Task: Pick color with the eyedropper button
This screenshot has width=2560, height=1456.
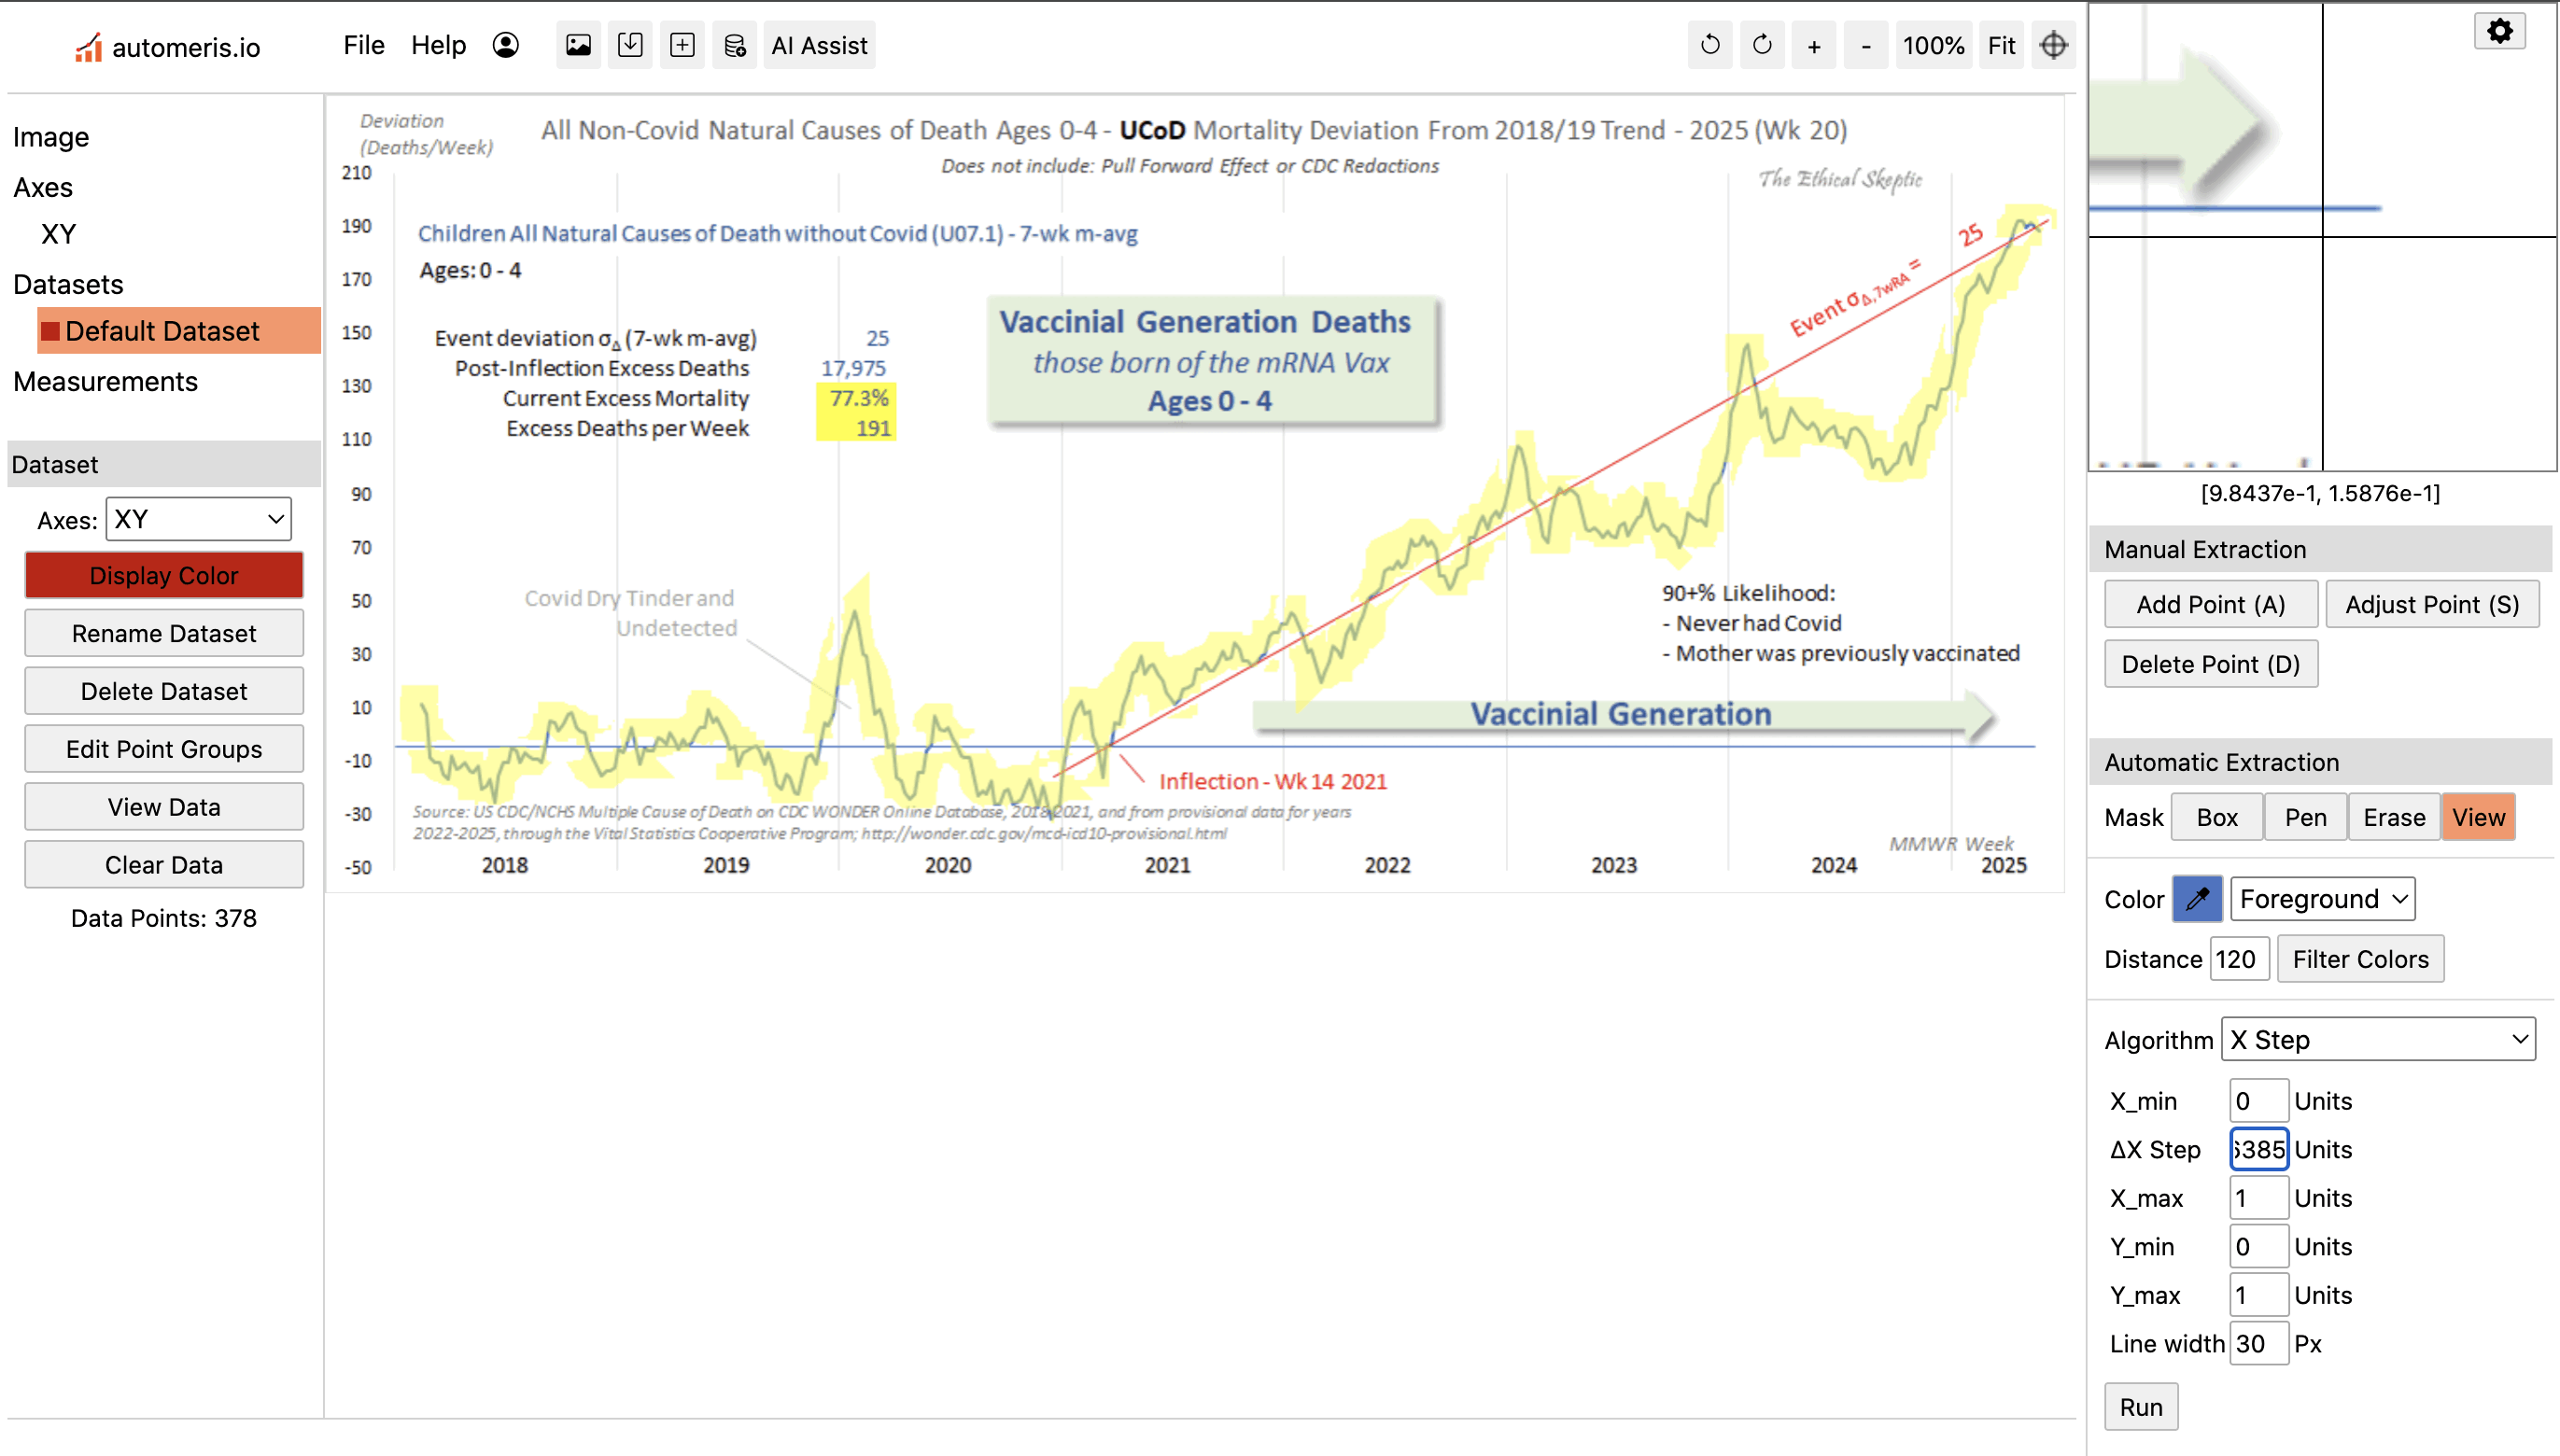Action: [x=2197, y=899]
